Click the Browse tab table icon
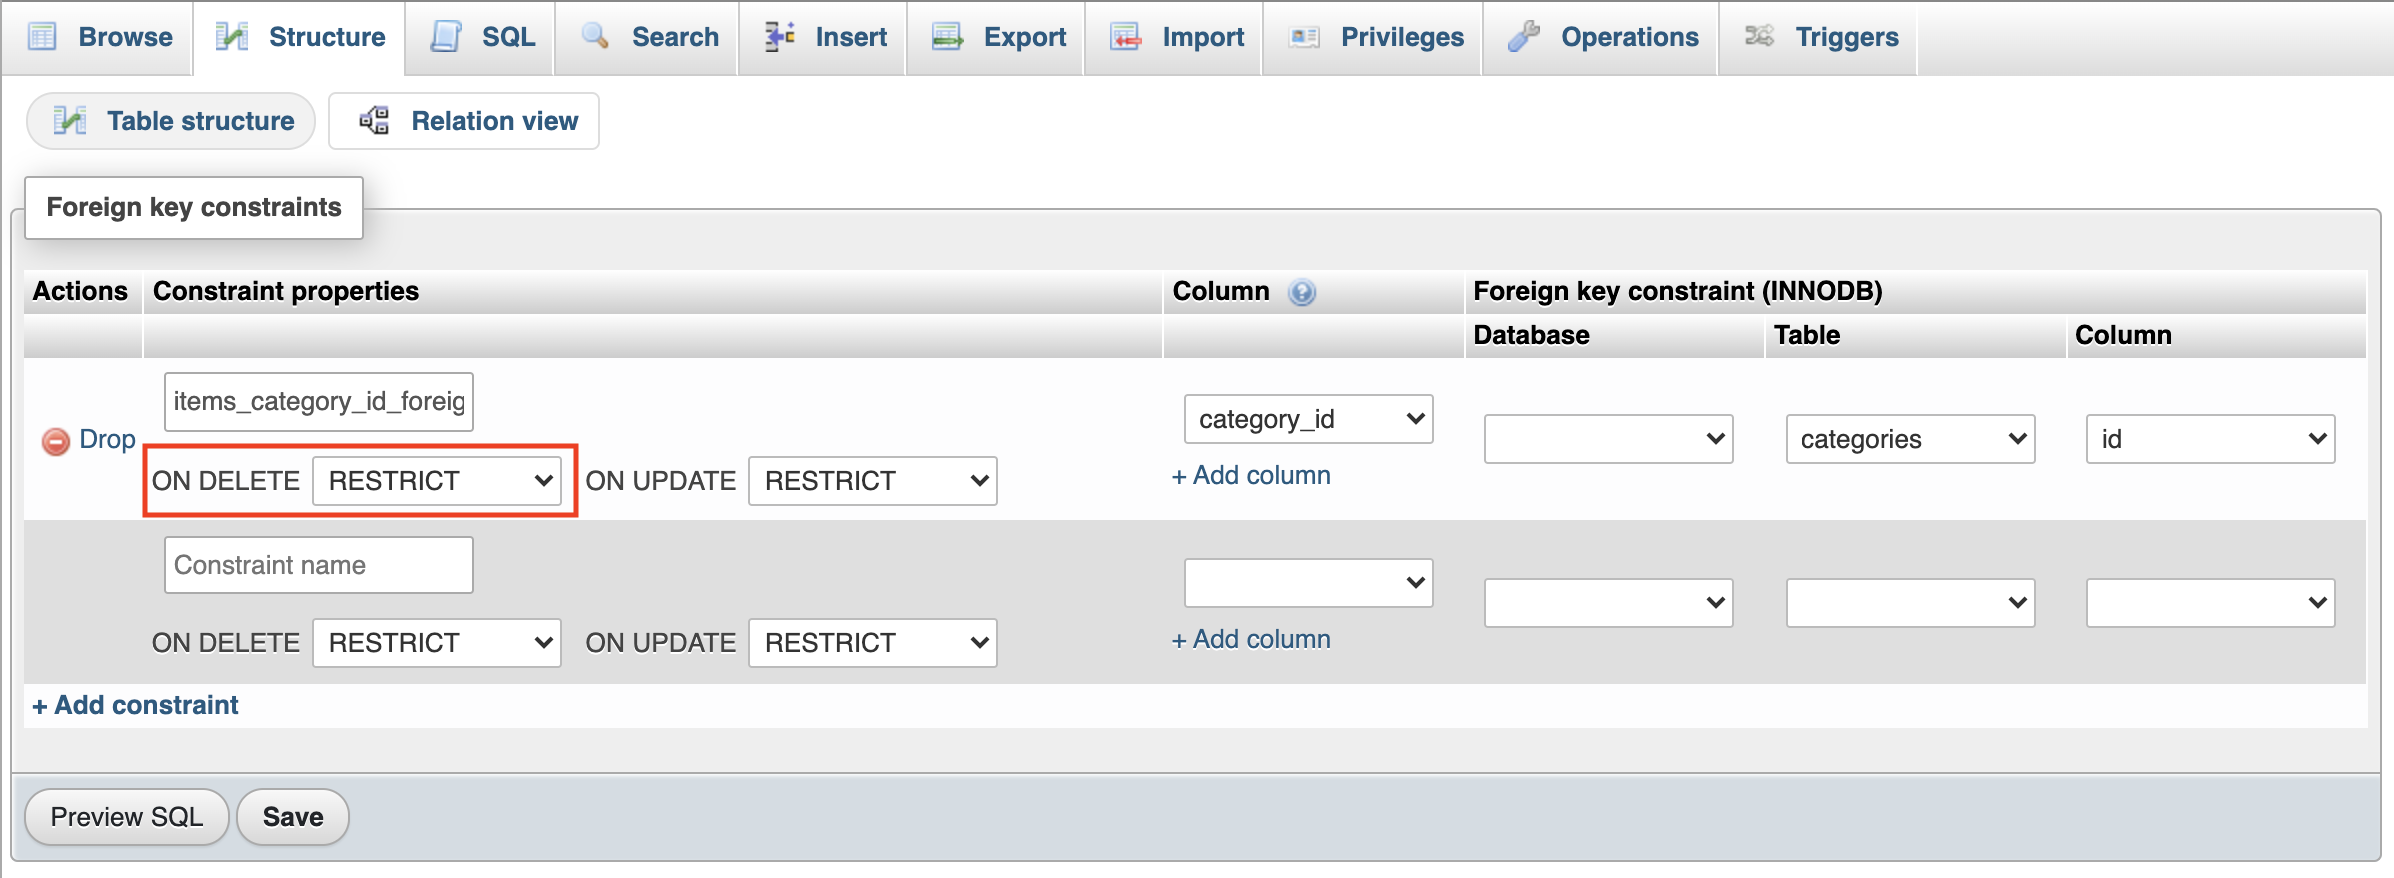This screenshot has height=878, width=2394. click(x=42, y=37)
